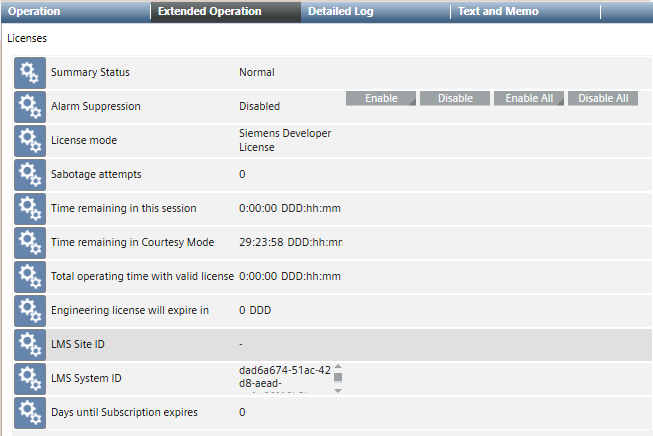Image resolution: width=653 pixels, height=436 pixels.
Task: Select the Extended Operation tab
Action: coord(210,12)
